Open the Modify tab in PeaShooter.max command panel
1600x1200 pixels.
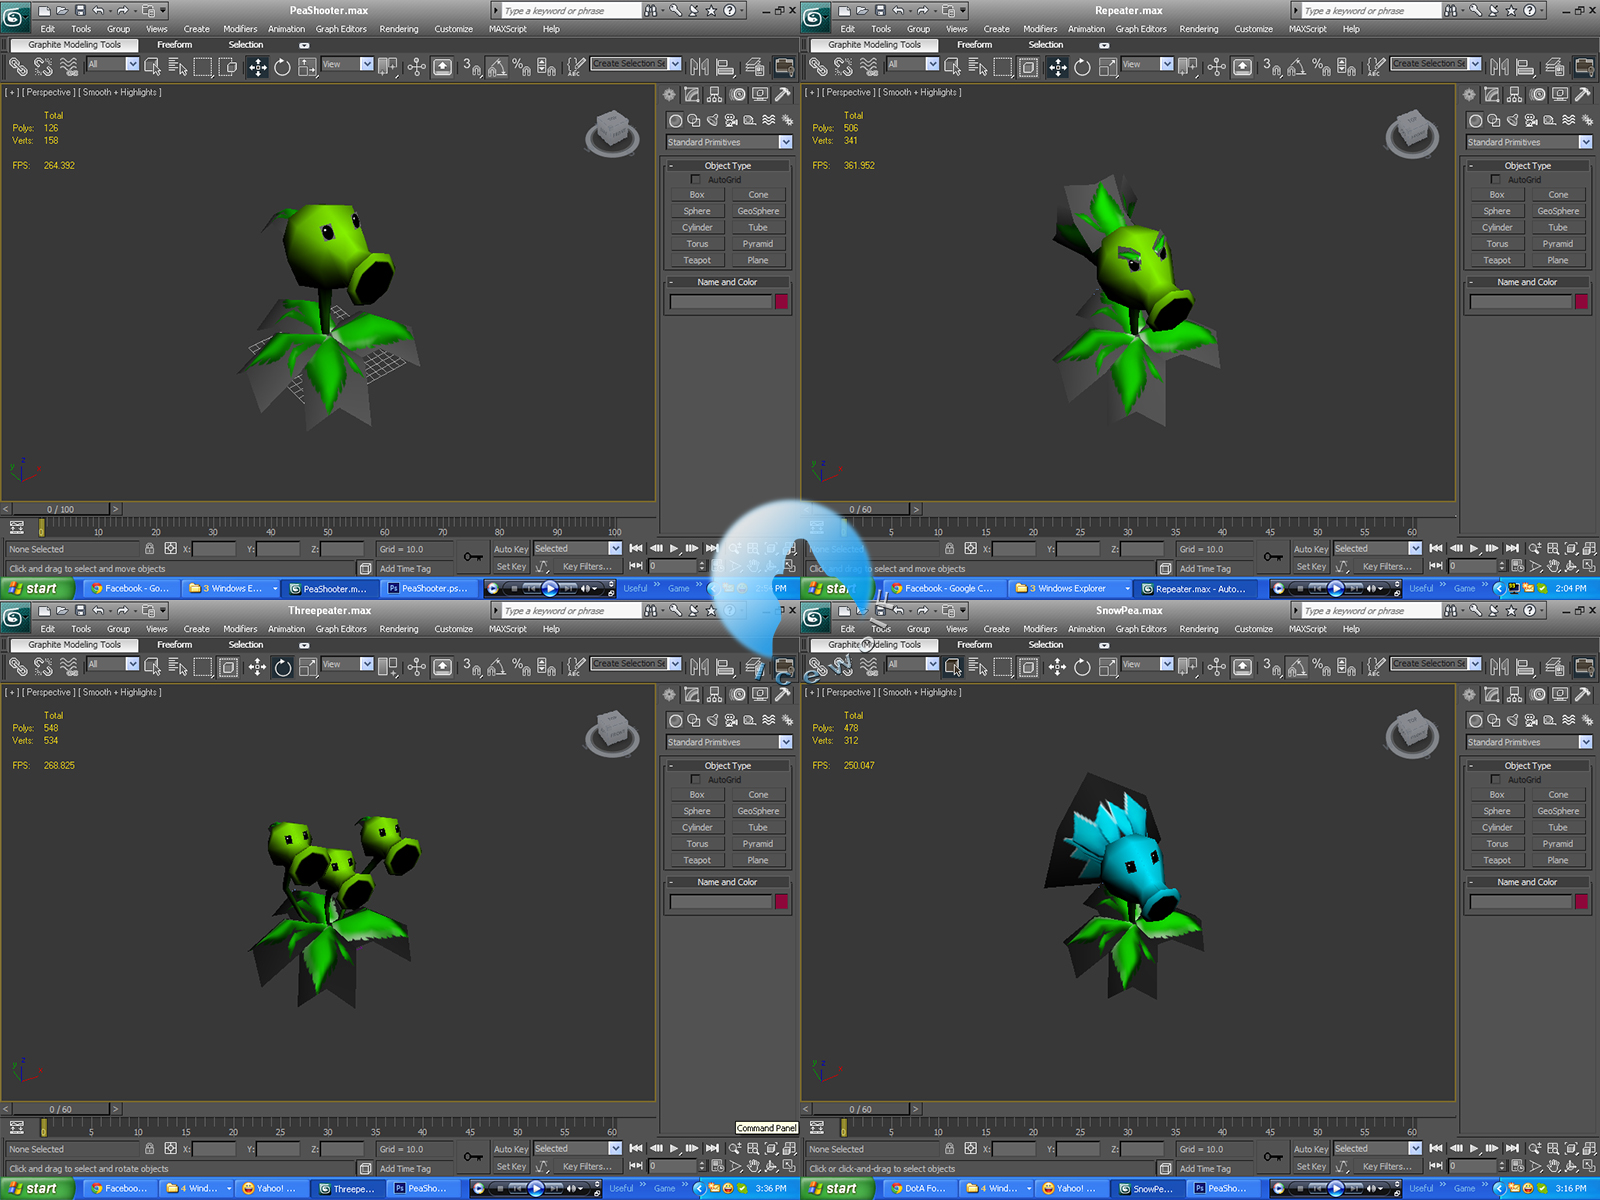coord(692,95)
